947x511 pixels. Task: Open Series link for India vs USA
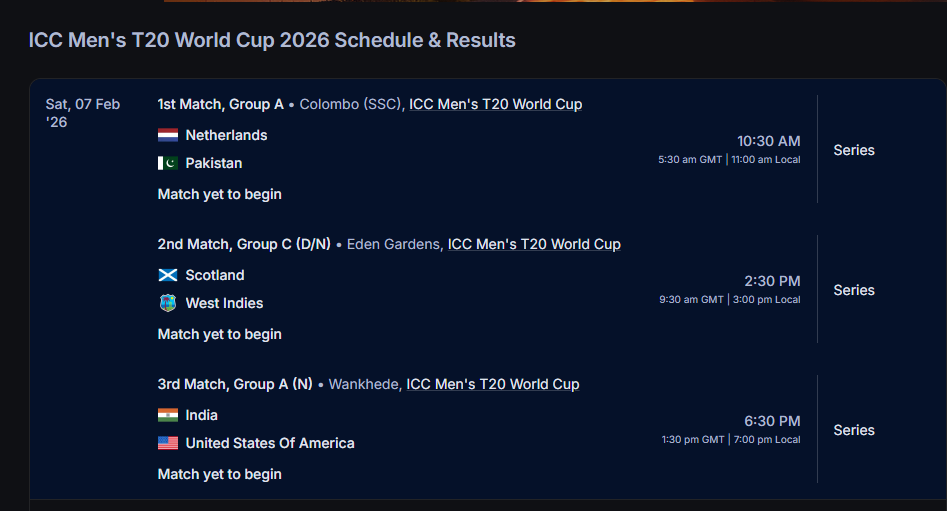(x=854, y=430)
